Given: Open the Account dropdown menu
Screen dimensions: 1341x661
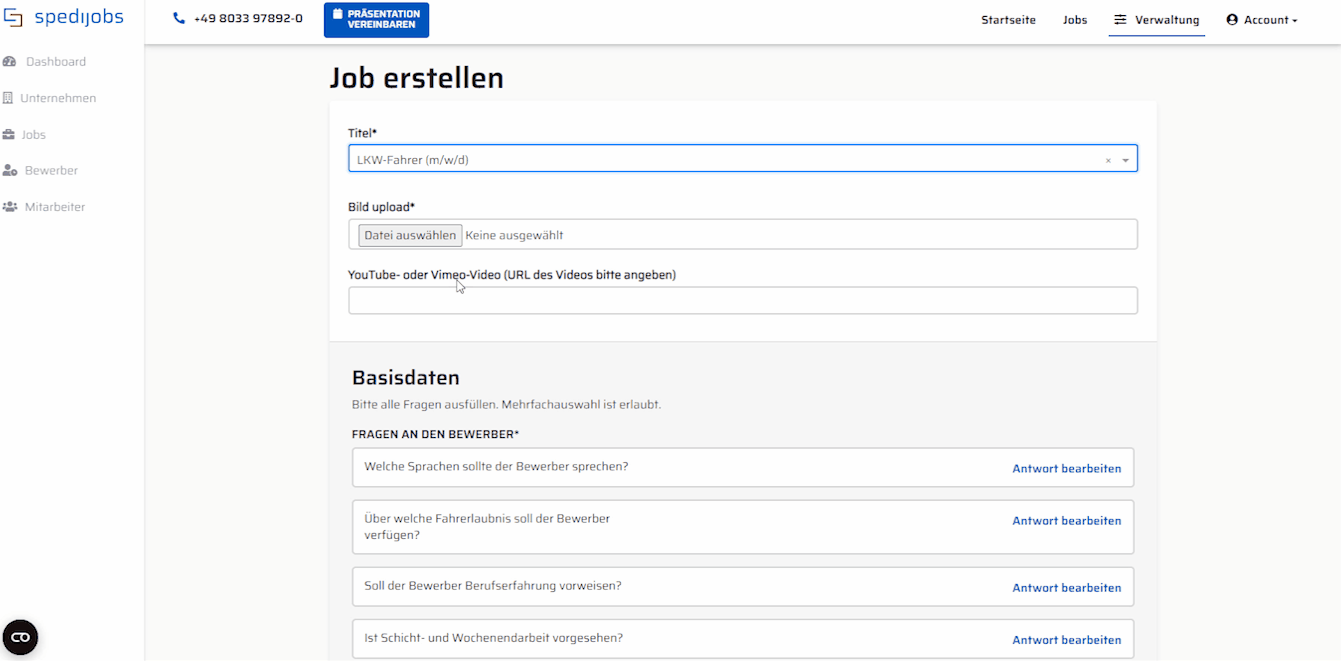Looking at the screenshot, I should (1262, 20).
